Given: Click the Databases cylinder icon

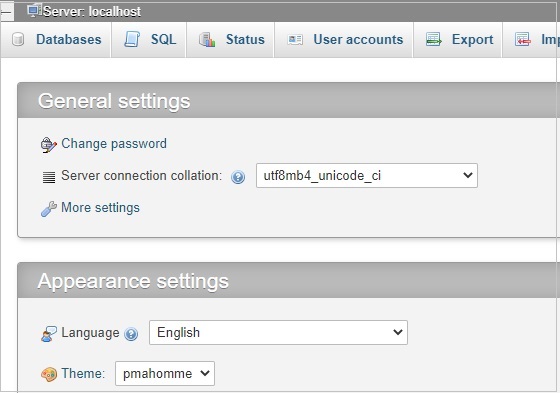Looking at the screenshot, I should pyautogui.click(x=18, y=39).
